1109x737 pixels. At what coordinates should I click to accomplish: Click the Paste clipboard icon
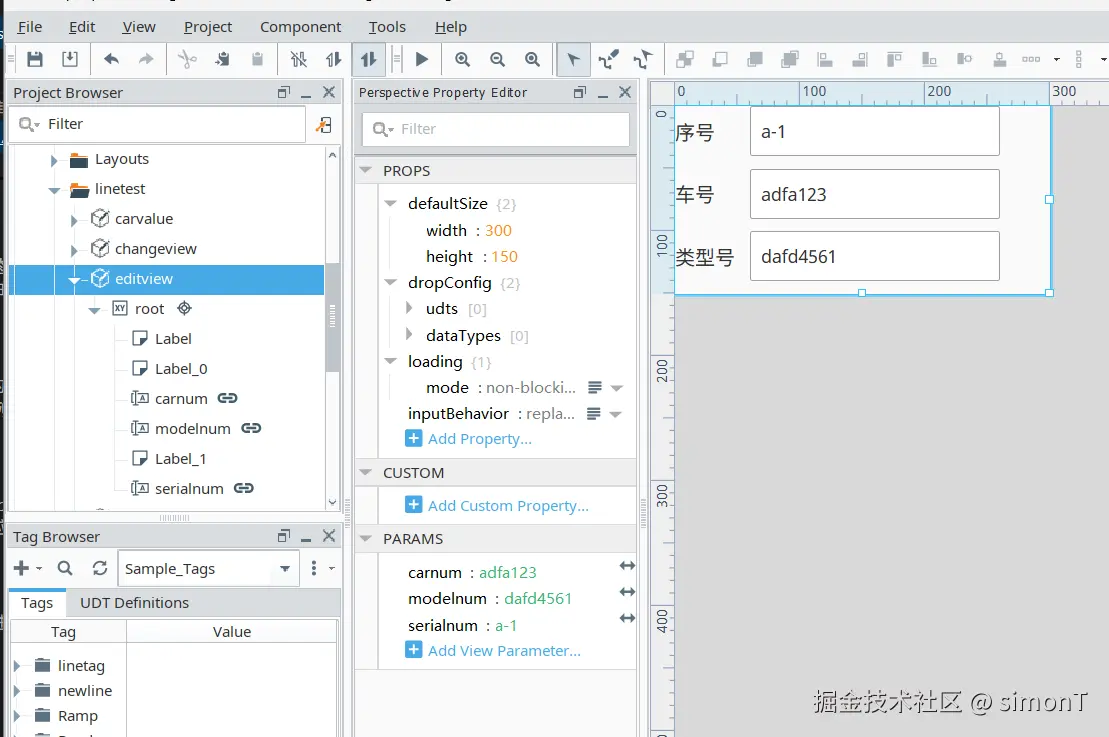tap(257, 59)
